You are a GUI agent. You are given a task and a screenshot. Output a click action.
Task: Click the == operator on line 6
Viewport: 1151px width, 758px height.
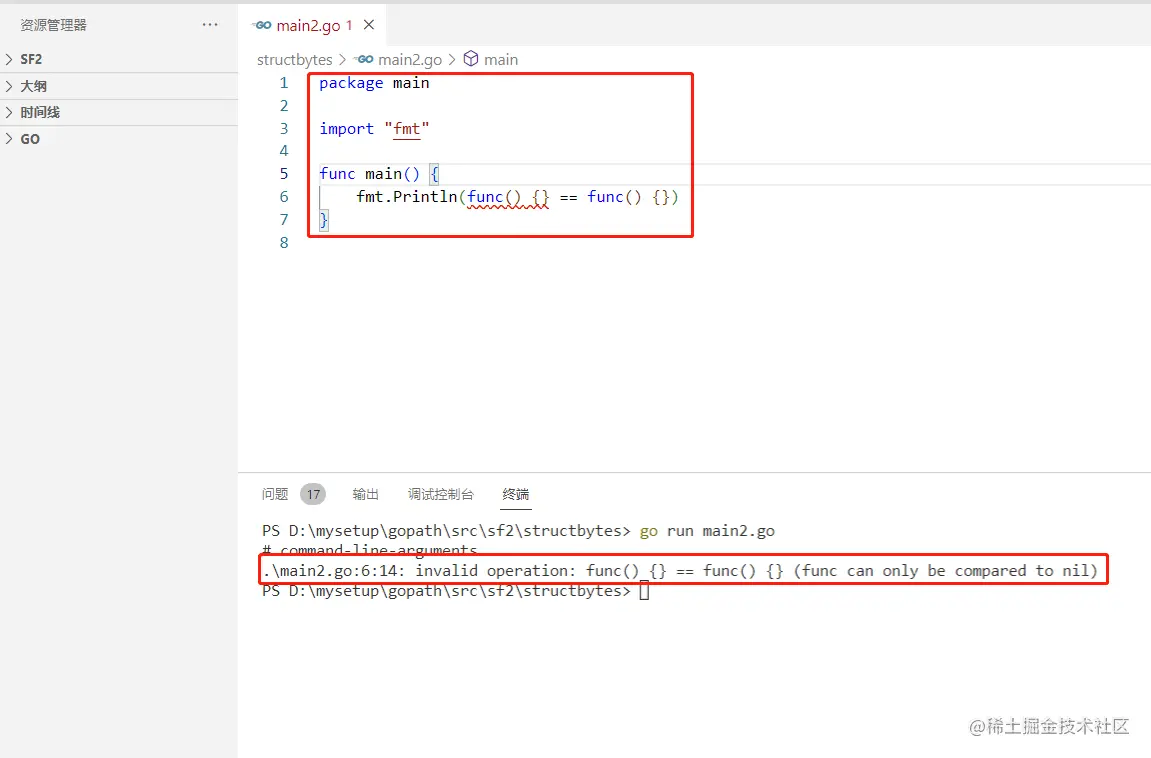pos(568,197)
